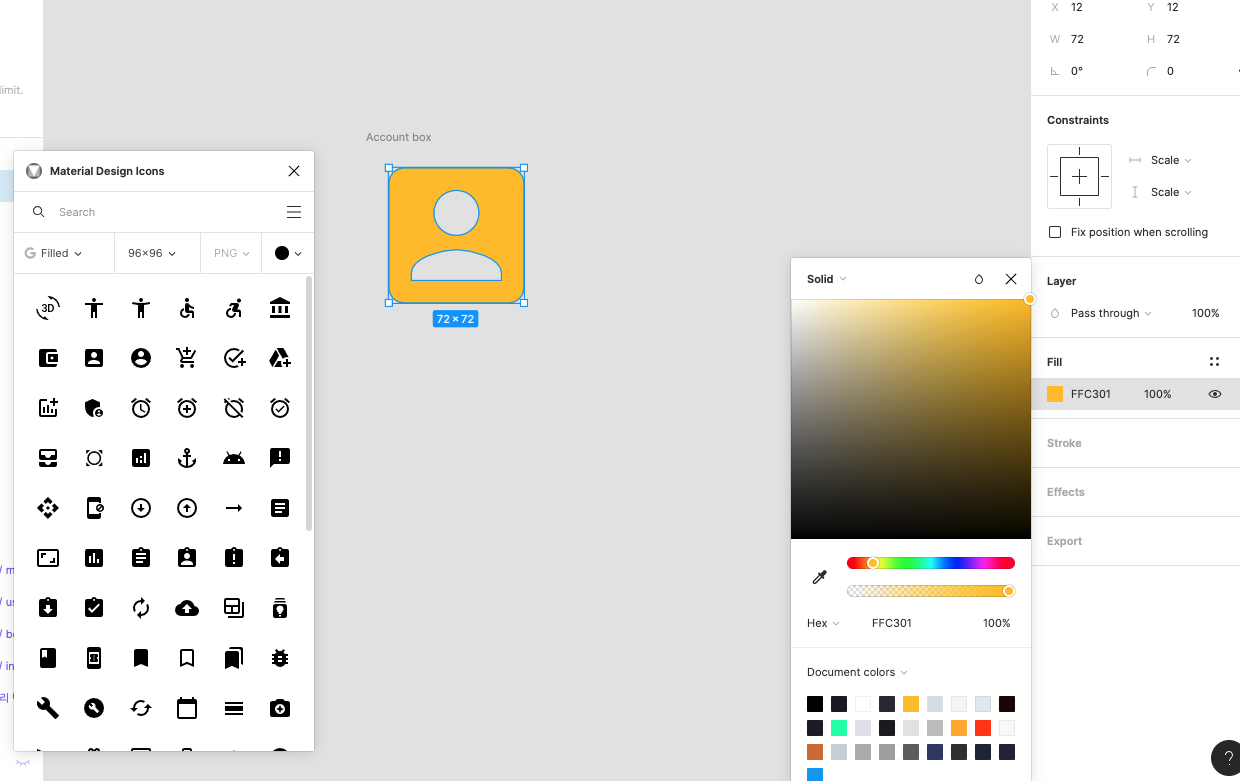Edit the Hex value FFC301 in picker
This screenshot has height=781, width=1240.
tap(892, 623)
